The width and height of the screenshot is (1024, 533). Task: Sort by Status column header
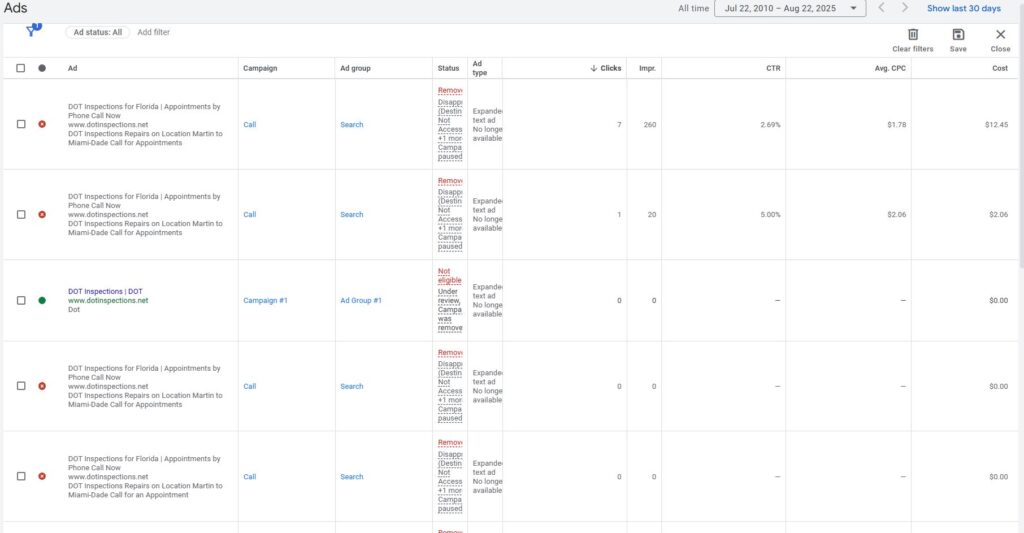coord(448,68)
